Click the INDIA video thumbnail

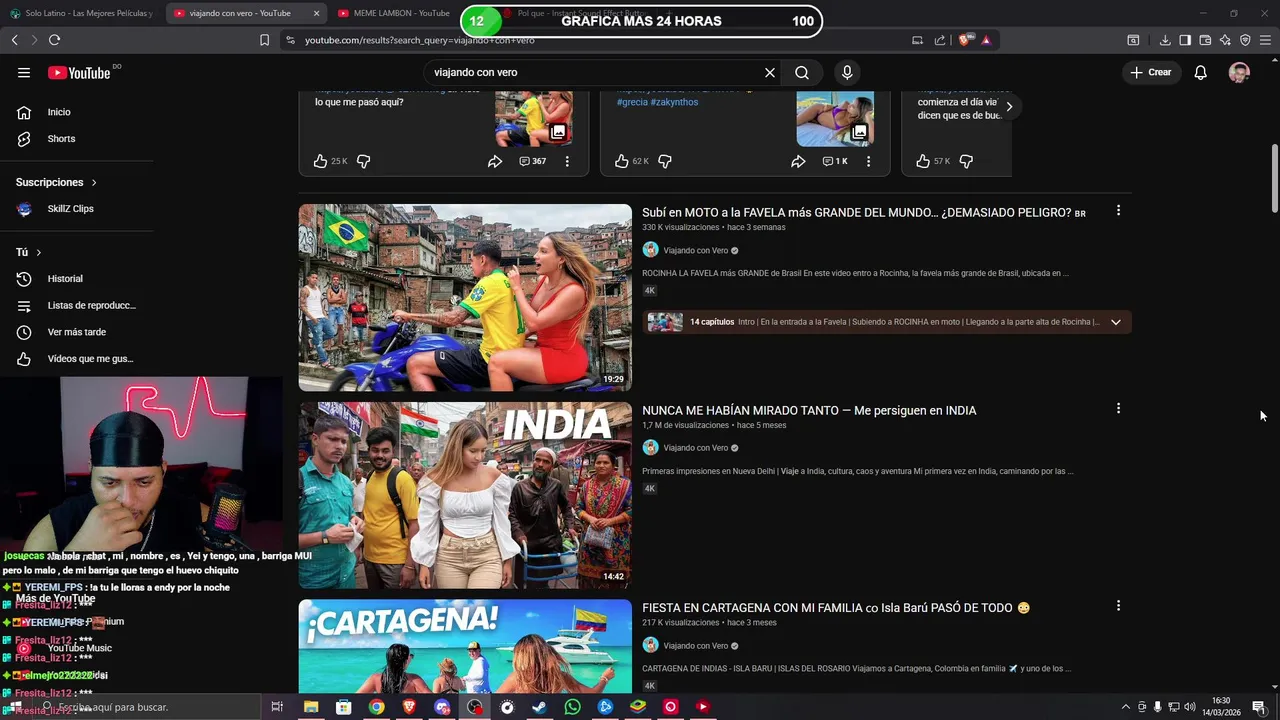(465, 495)
